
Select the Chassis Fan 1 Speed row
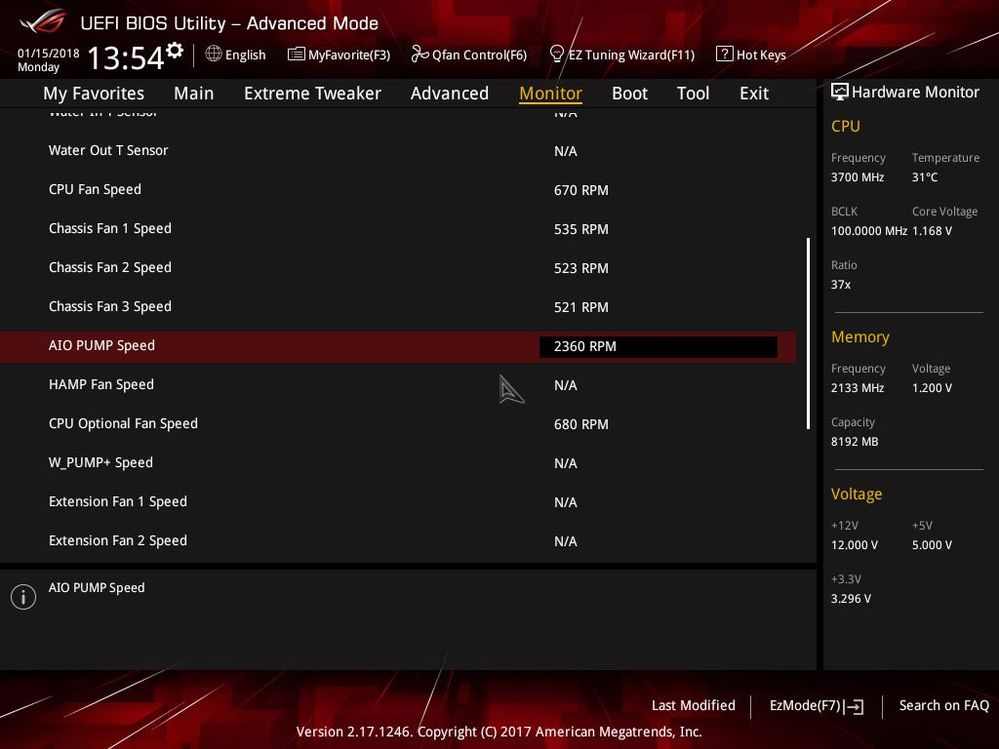398,229
